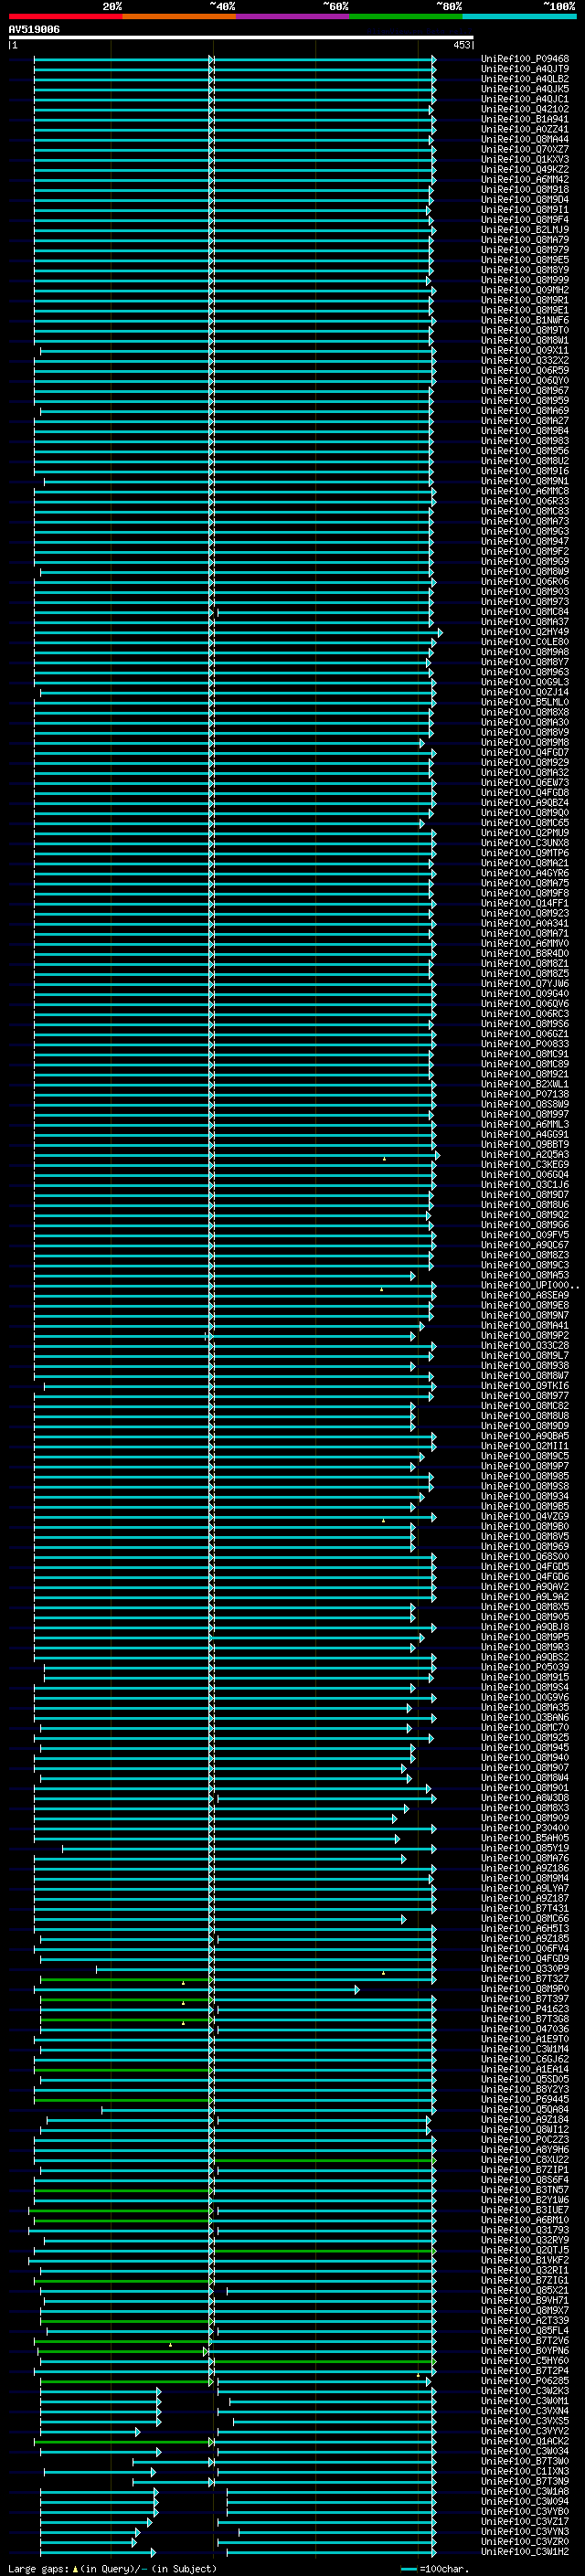Screen dimensions: 585x2576
Task: Open hit UniRef100_B1A941
Action: pyautogui.click(x=525, y=119)
